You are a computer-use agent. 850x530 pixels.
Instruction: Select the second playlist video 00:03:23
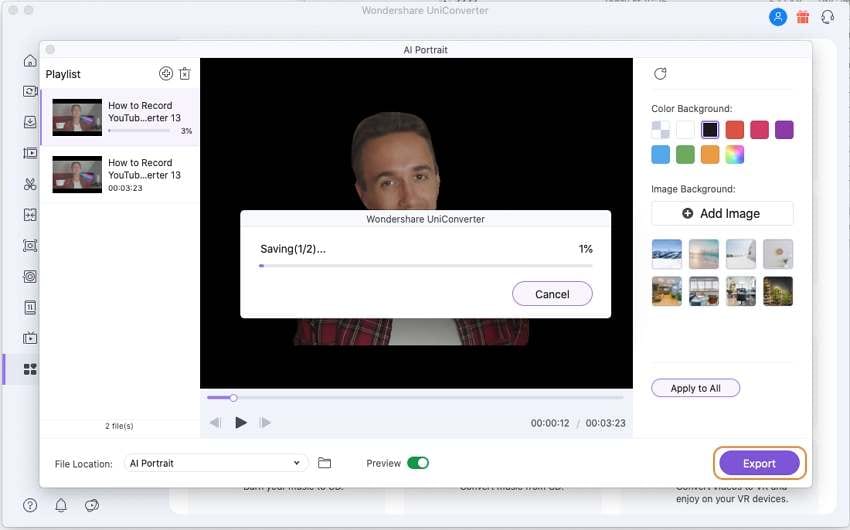coord(120,174)
